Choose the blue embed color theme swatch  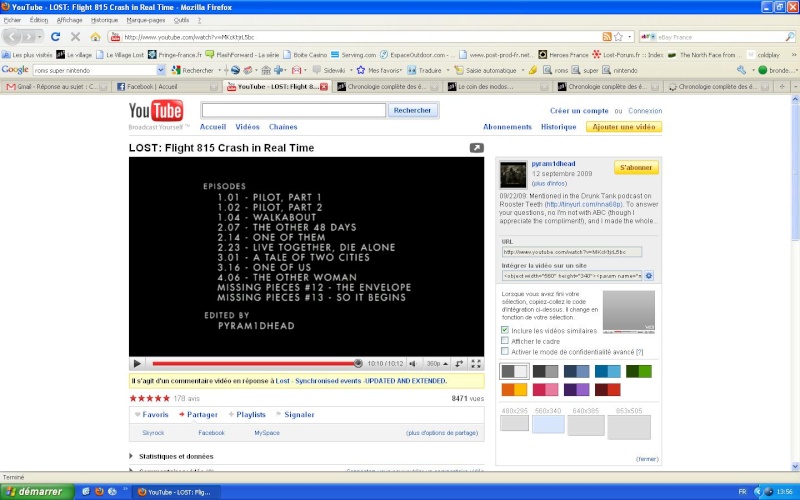607,371
